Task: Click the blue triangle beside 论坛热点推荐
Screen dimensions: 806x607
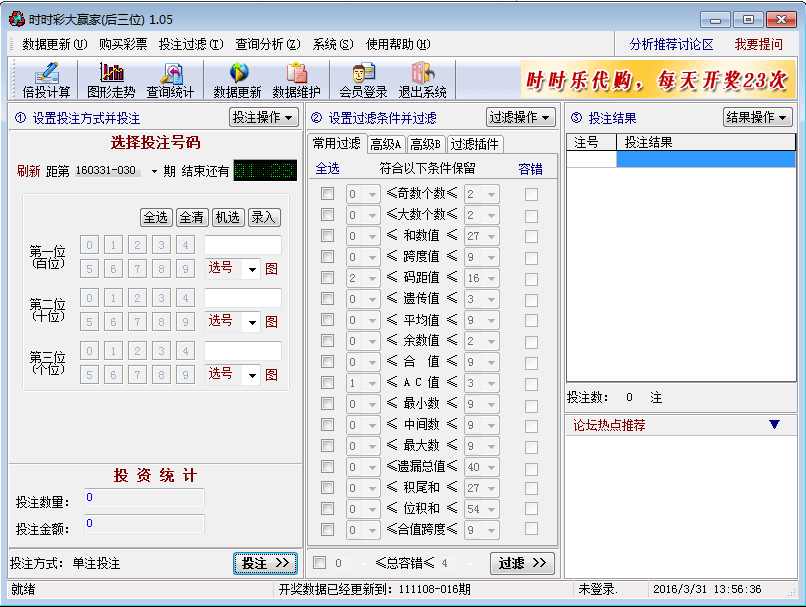Action: tap(774, 425)
